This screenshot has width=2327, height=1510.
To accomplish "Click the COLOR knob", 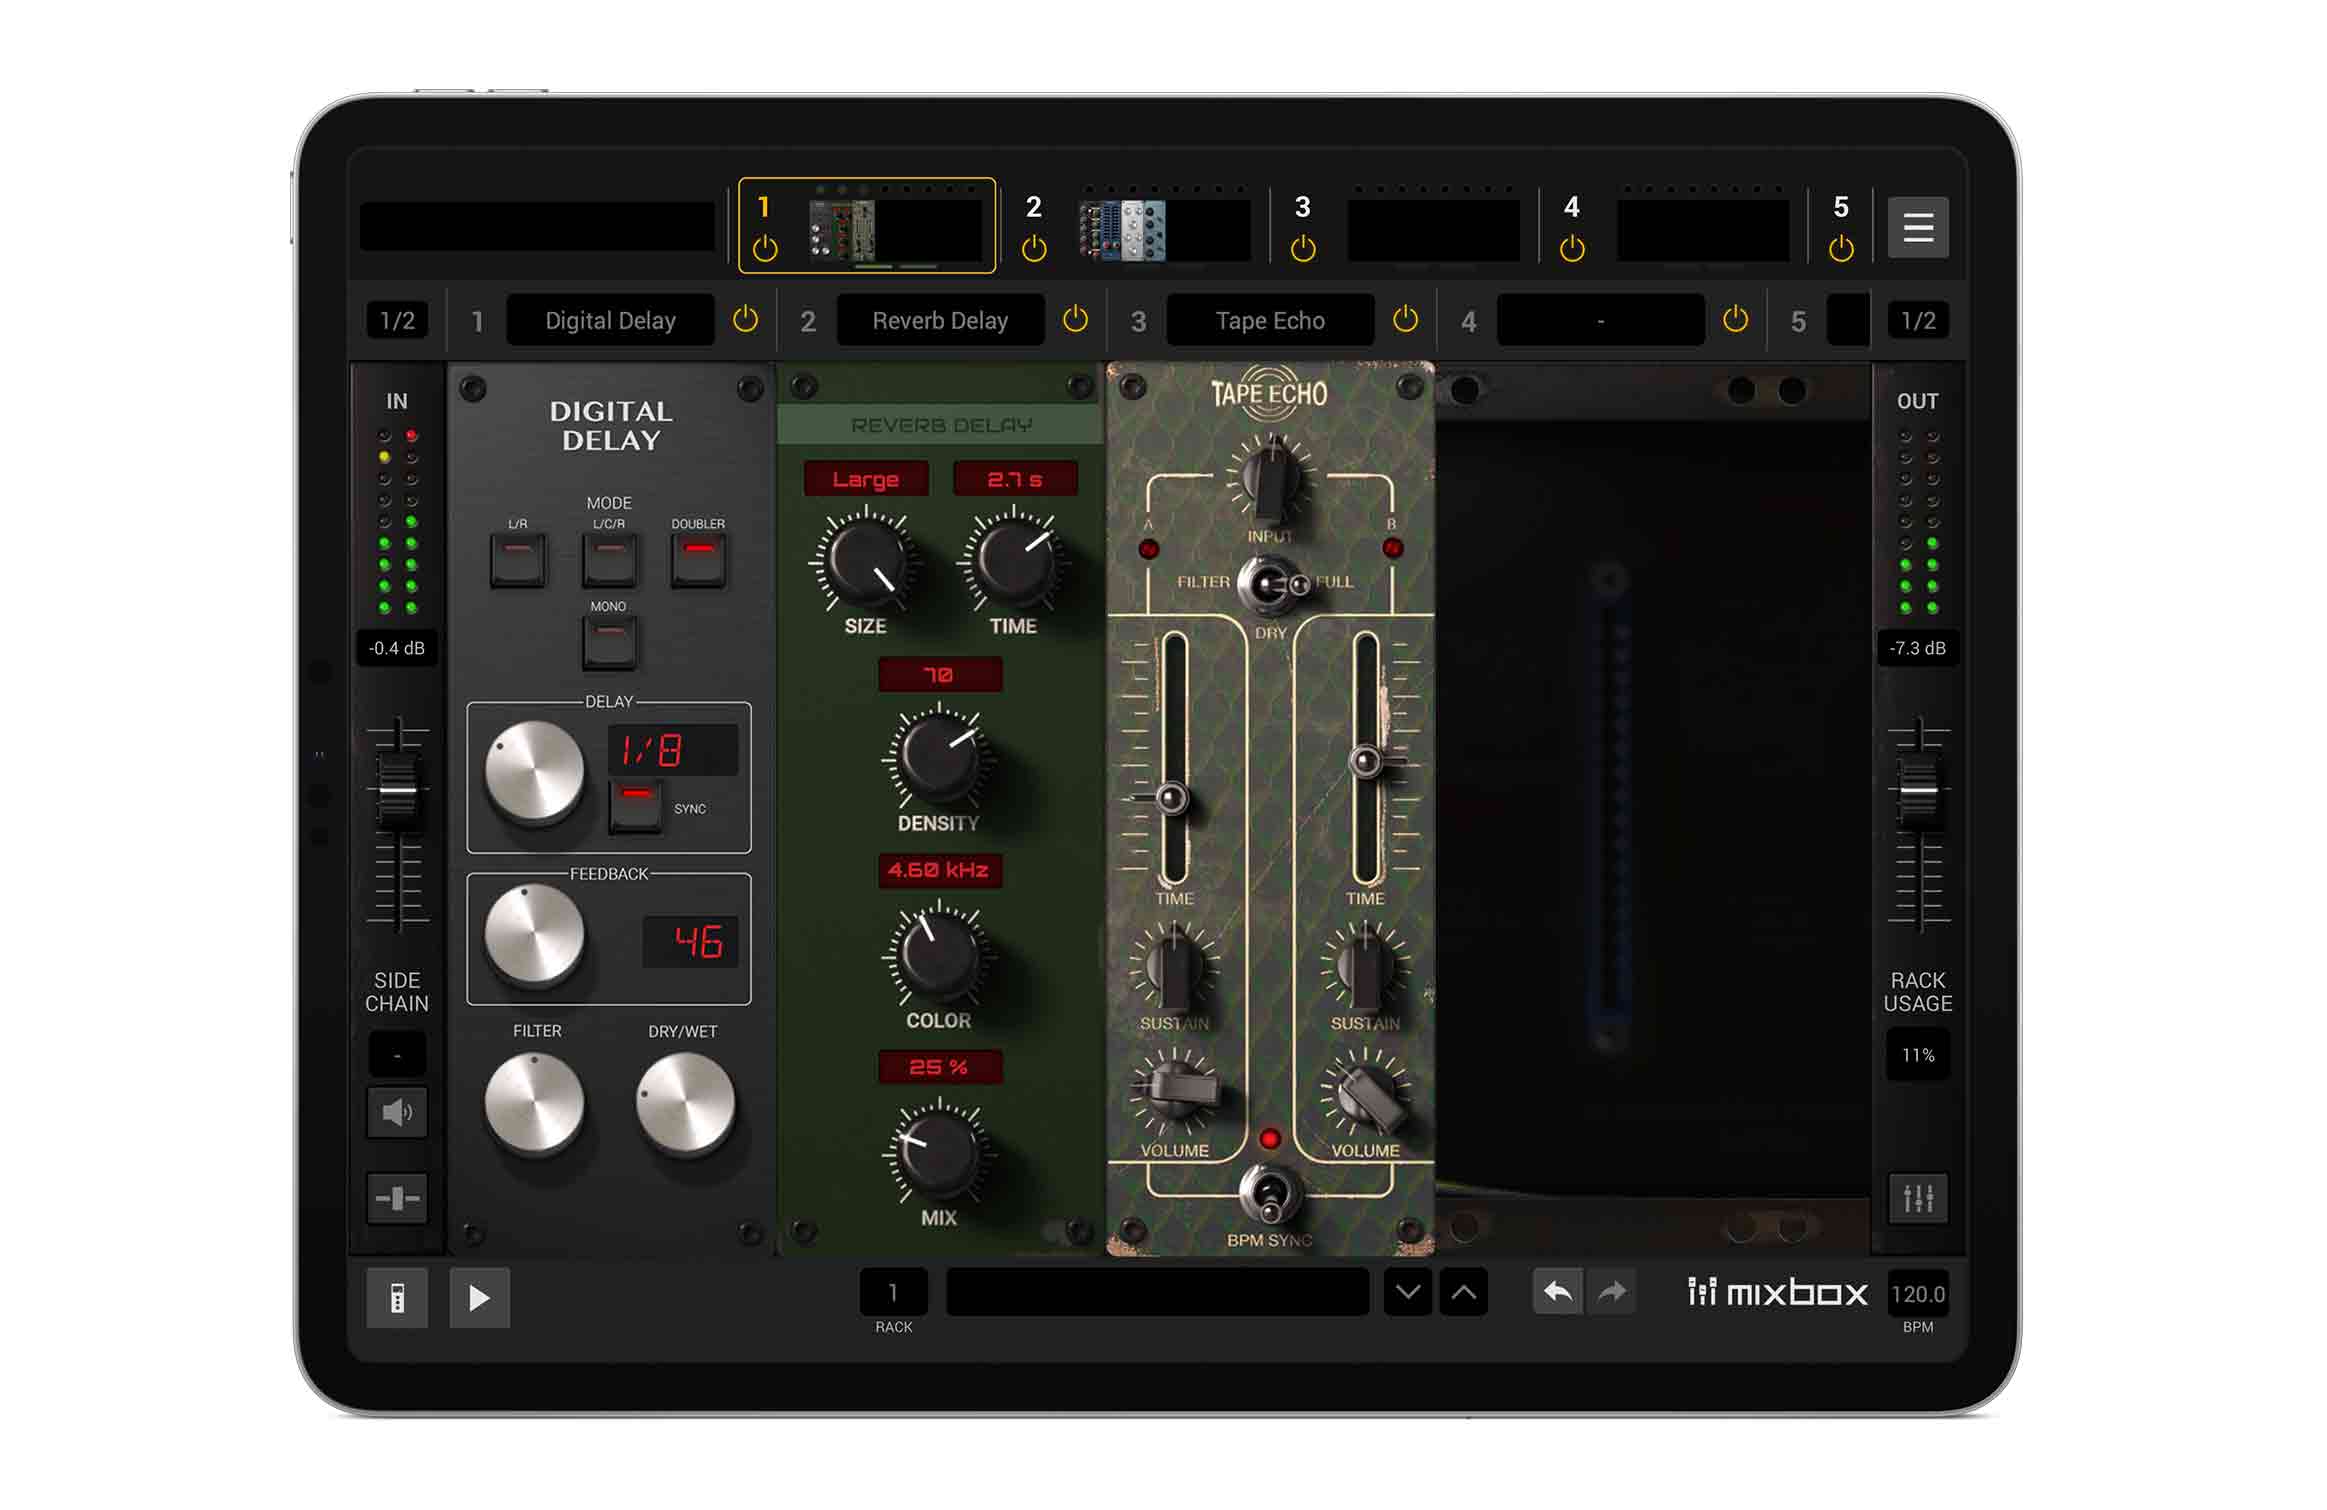I will (x=938, y=956).
